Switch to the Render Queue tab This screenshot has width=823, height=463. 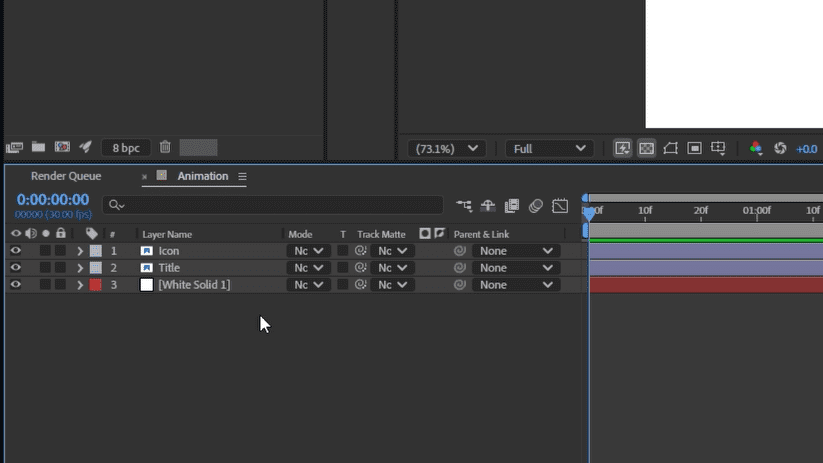(x=66, y=176)
